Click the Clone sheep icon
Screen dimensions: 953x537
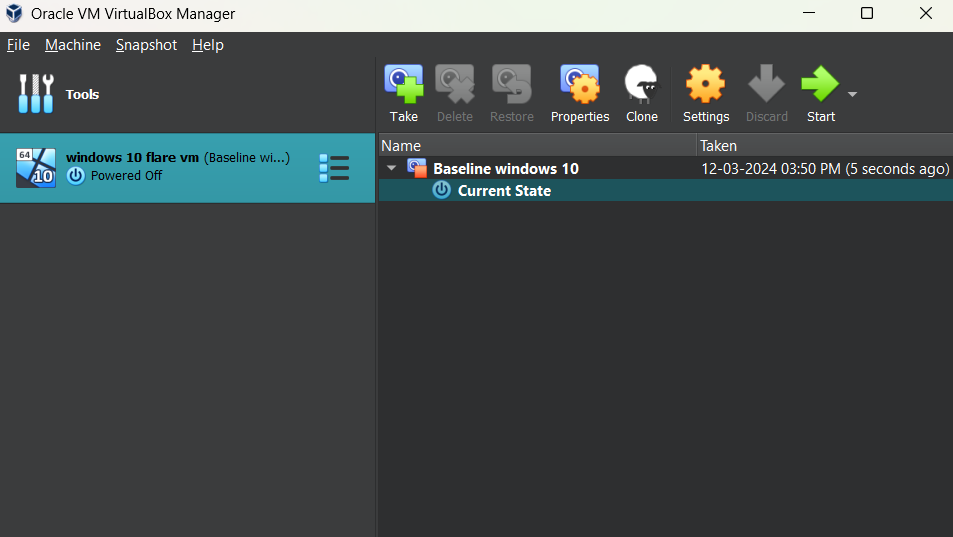(642, 84)
